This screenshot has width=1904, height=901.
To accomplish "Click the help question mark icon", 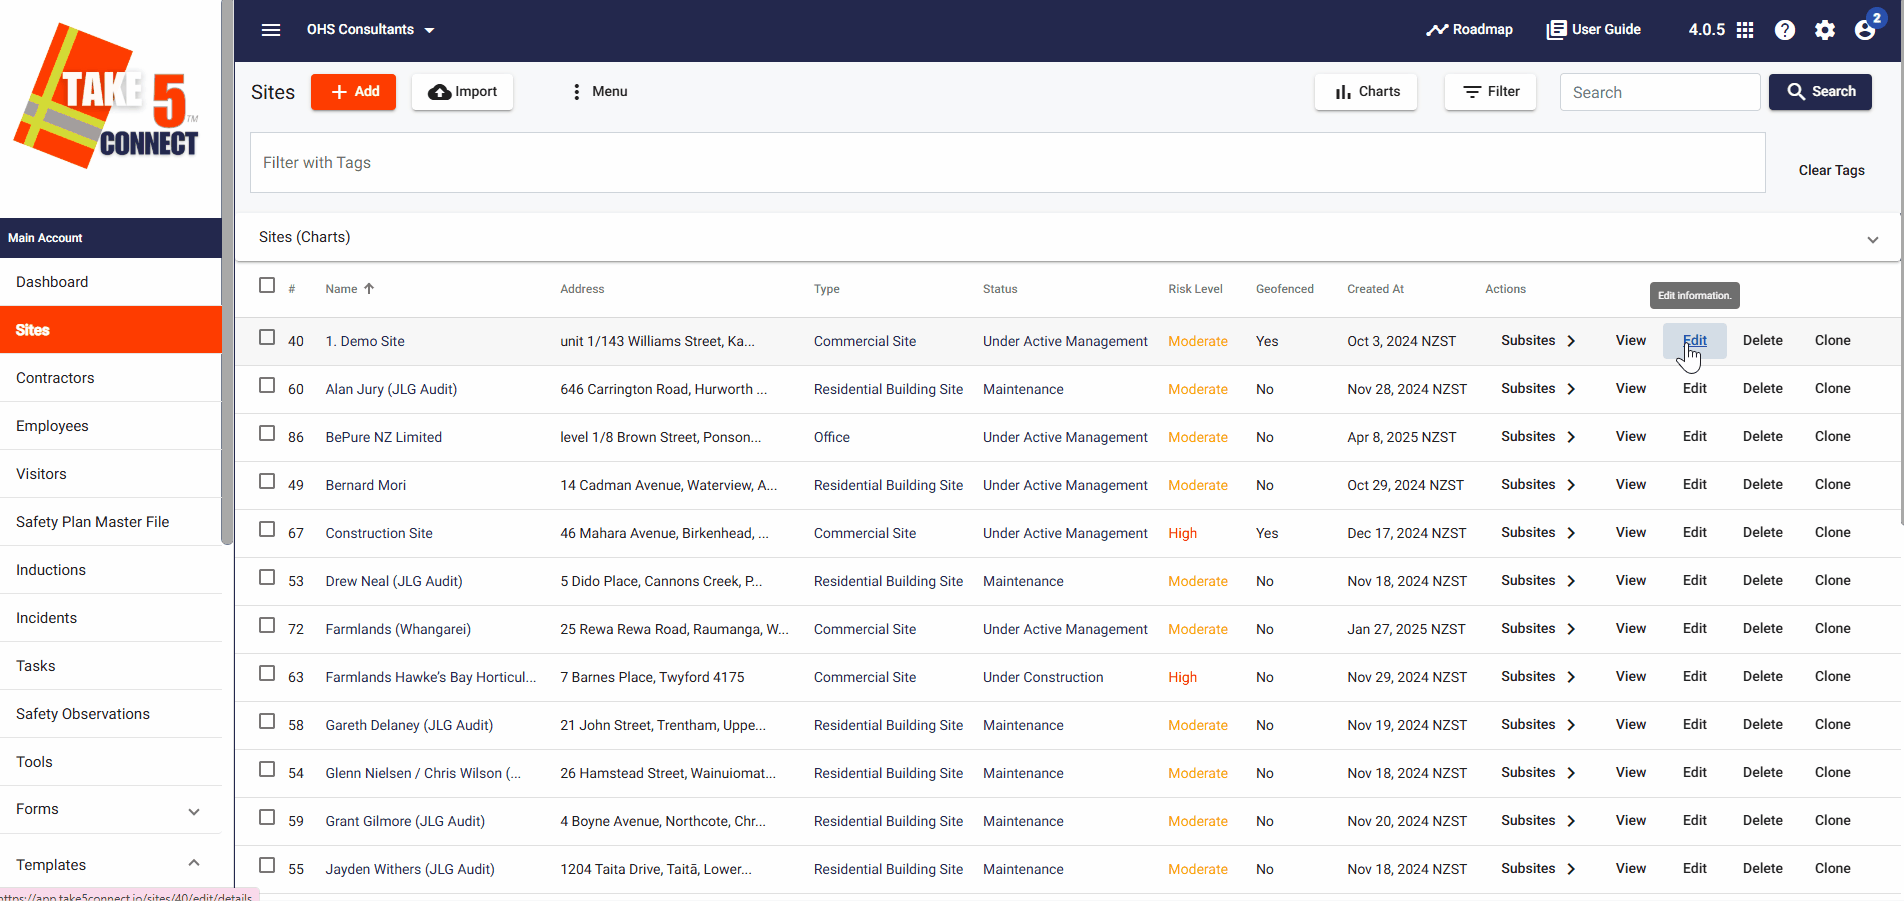I will (x=1785, y=30).
